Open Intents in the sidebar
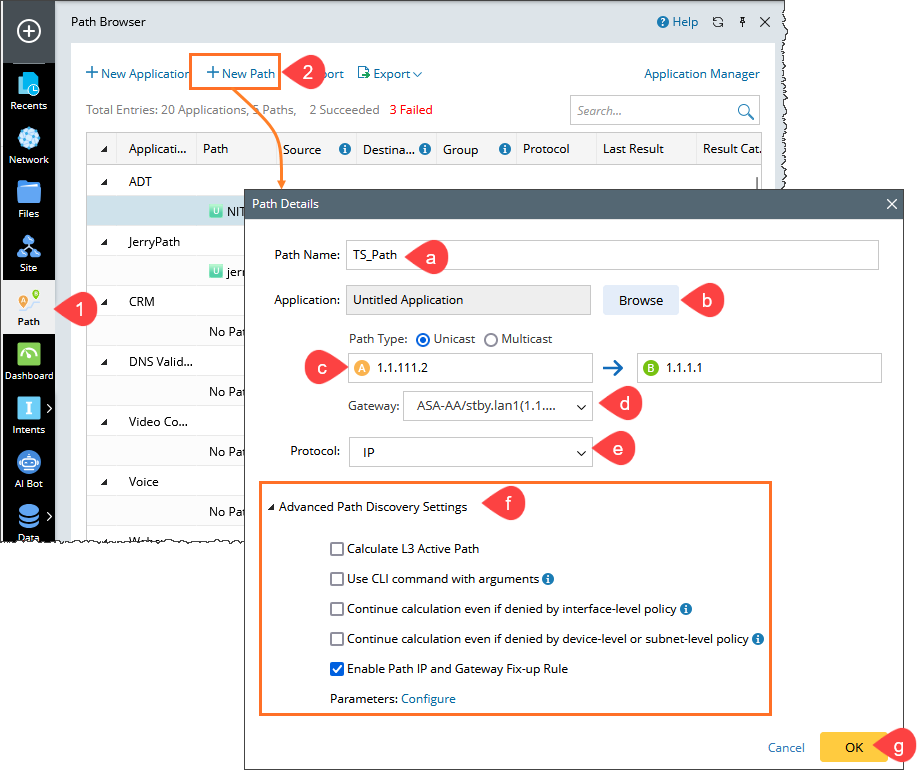Image resolution: width=917 pixels, height=770 pixels. (x=29, y=415)
